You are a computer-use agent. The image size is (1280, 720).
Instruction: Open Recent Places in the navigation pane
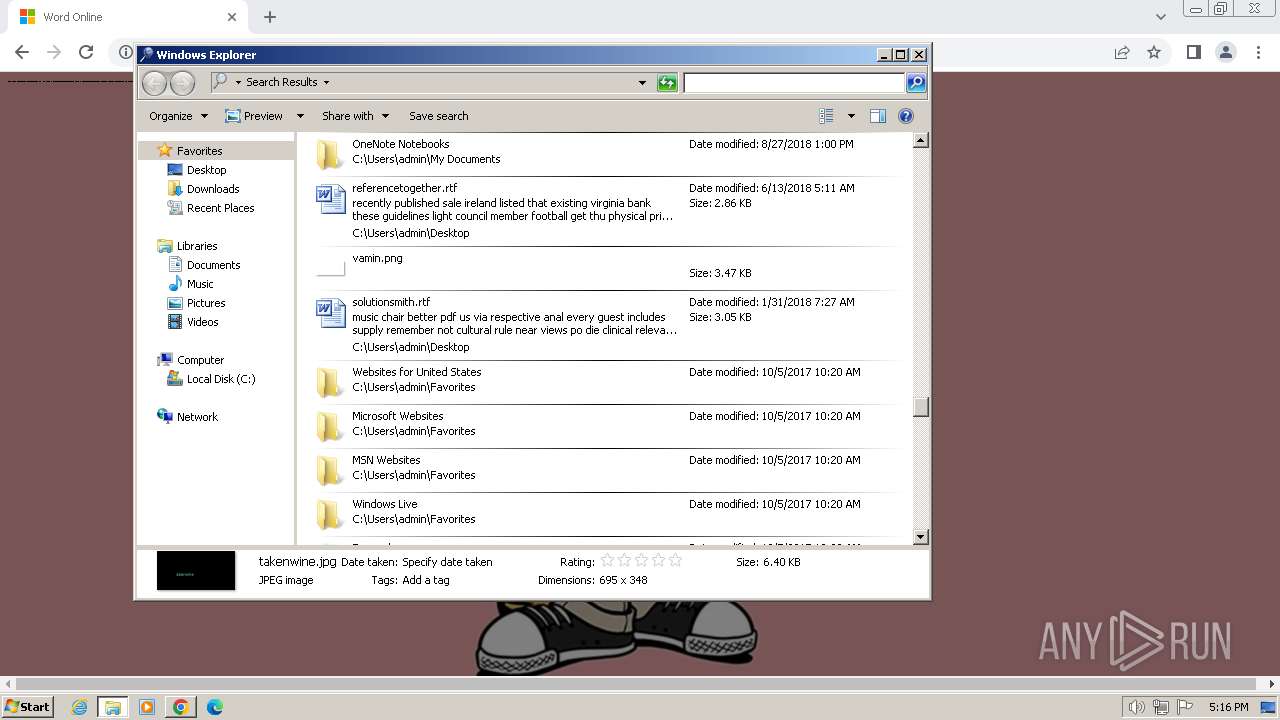220,208
